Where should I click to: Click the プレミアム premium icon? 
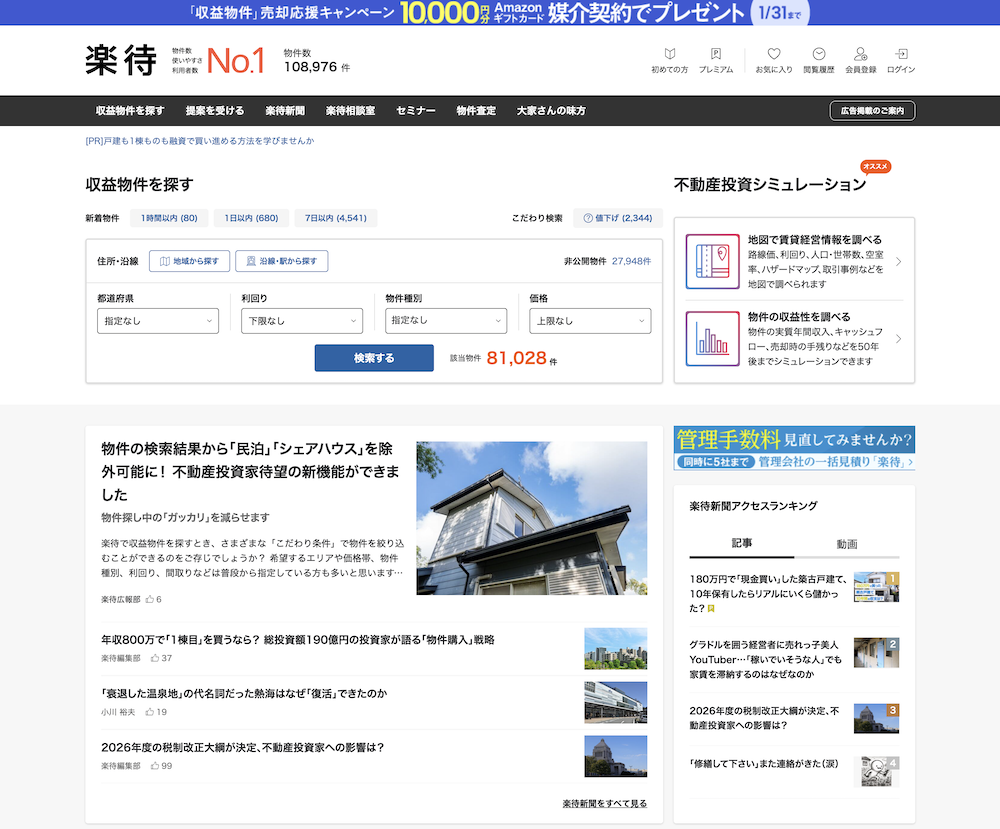click(717, 58)
